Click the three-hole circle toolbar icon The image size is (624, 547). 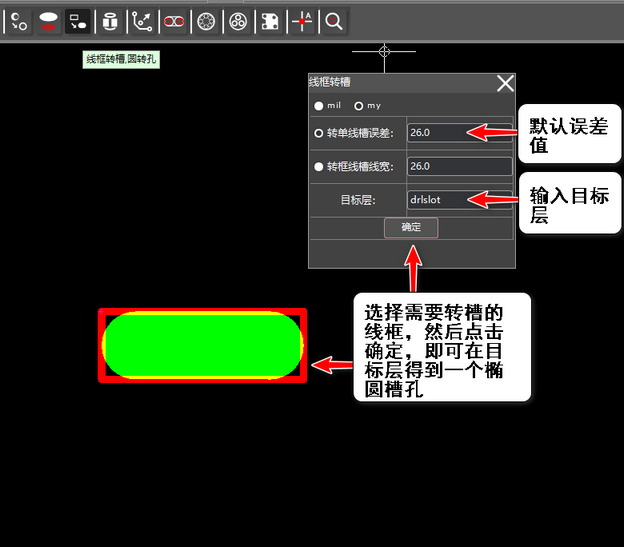point(237,20)
